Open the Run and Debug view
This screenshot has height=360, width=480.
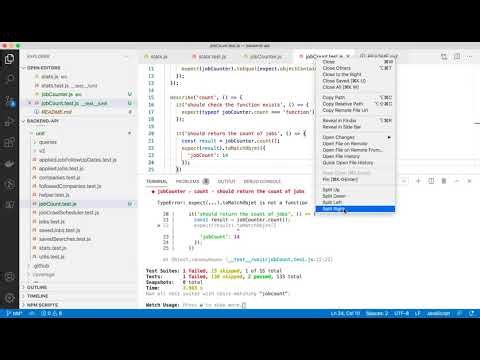(9, 122)
